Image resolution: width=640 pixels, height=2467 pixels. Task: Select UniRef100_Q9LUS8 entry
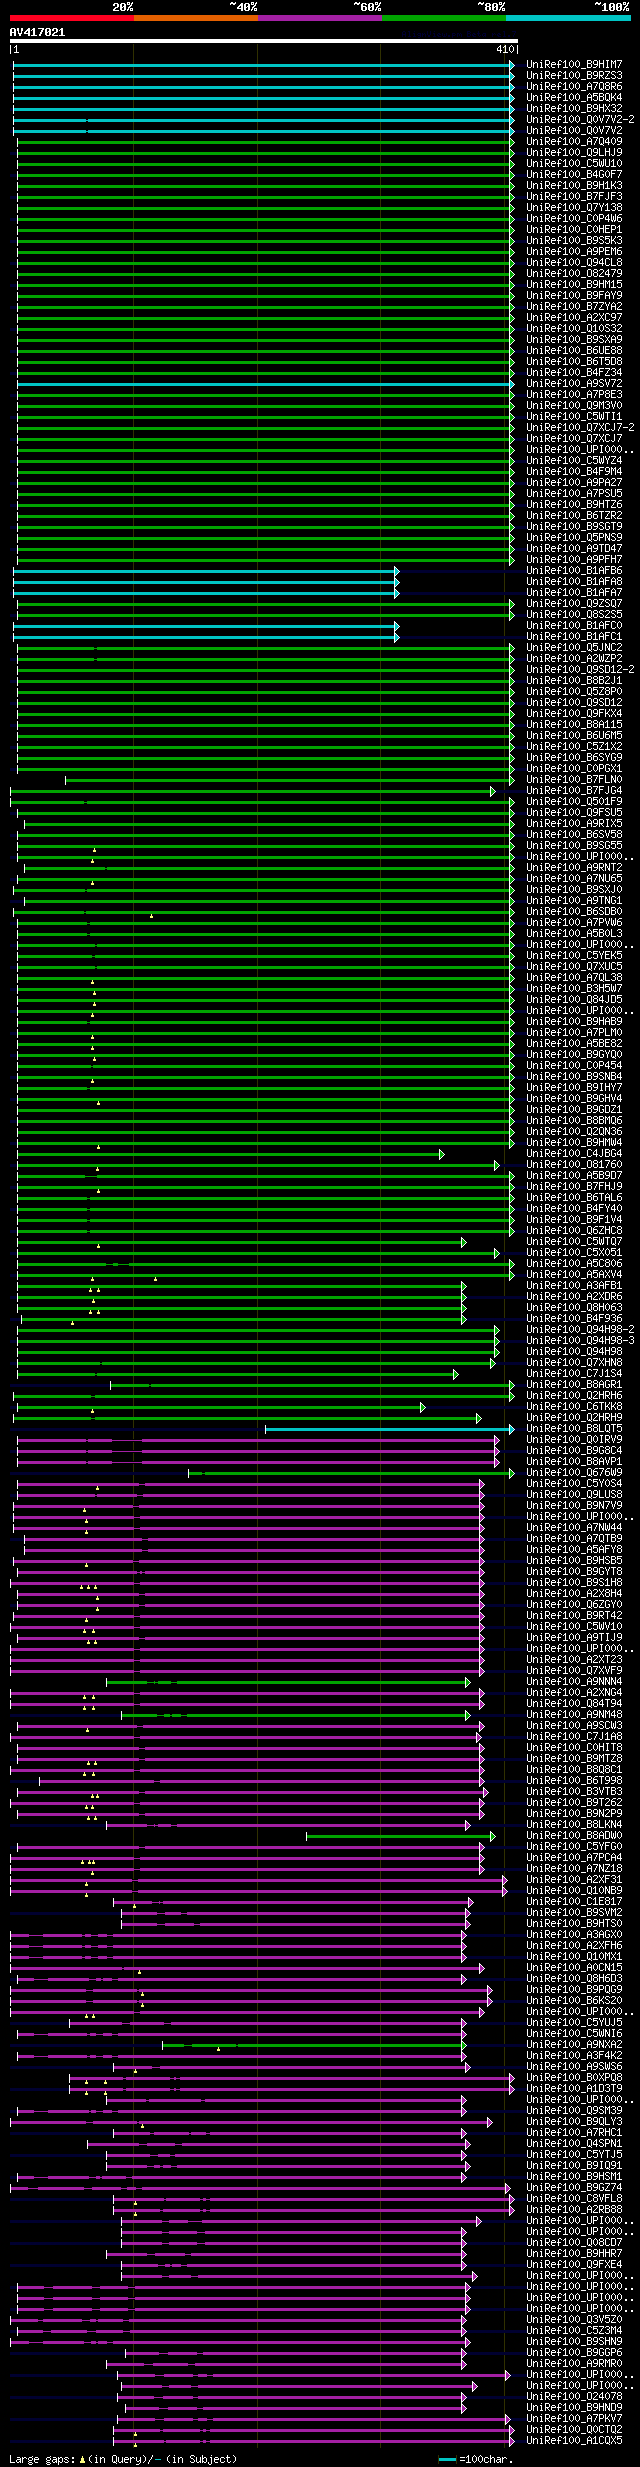[x=574, y=1495]
